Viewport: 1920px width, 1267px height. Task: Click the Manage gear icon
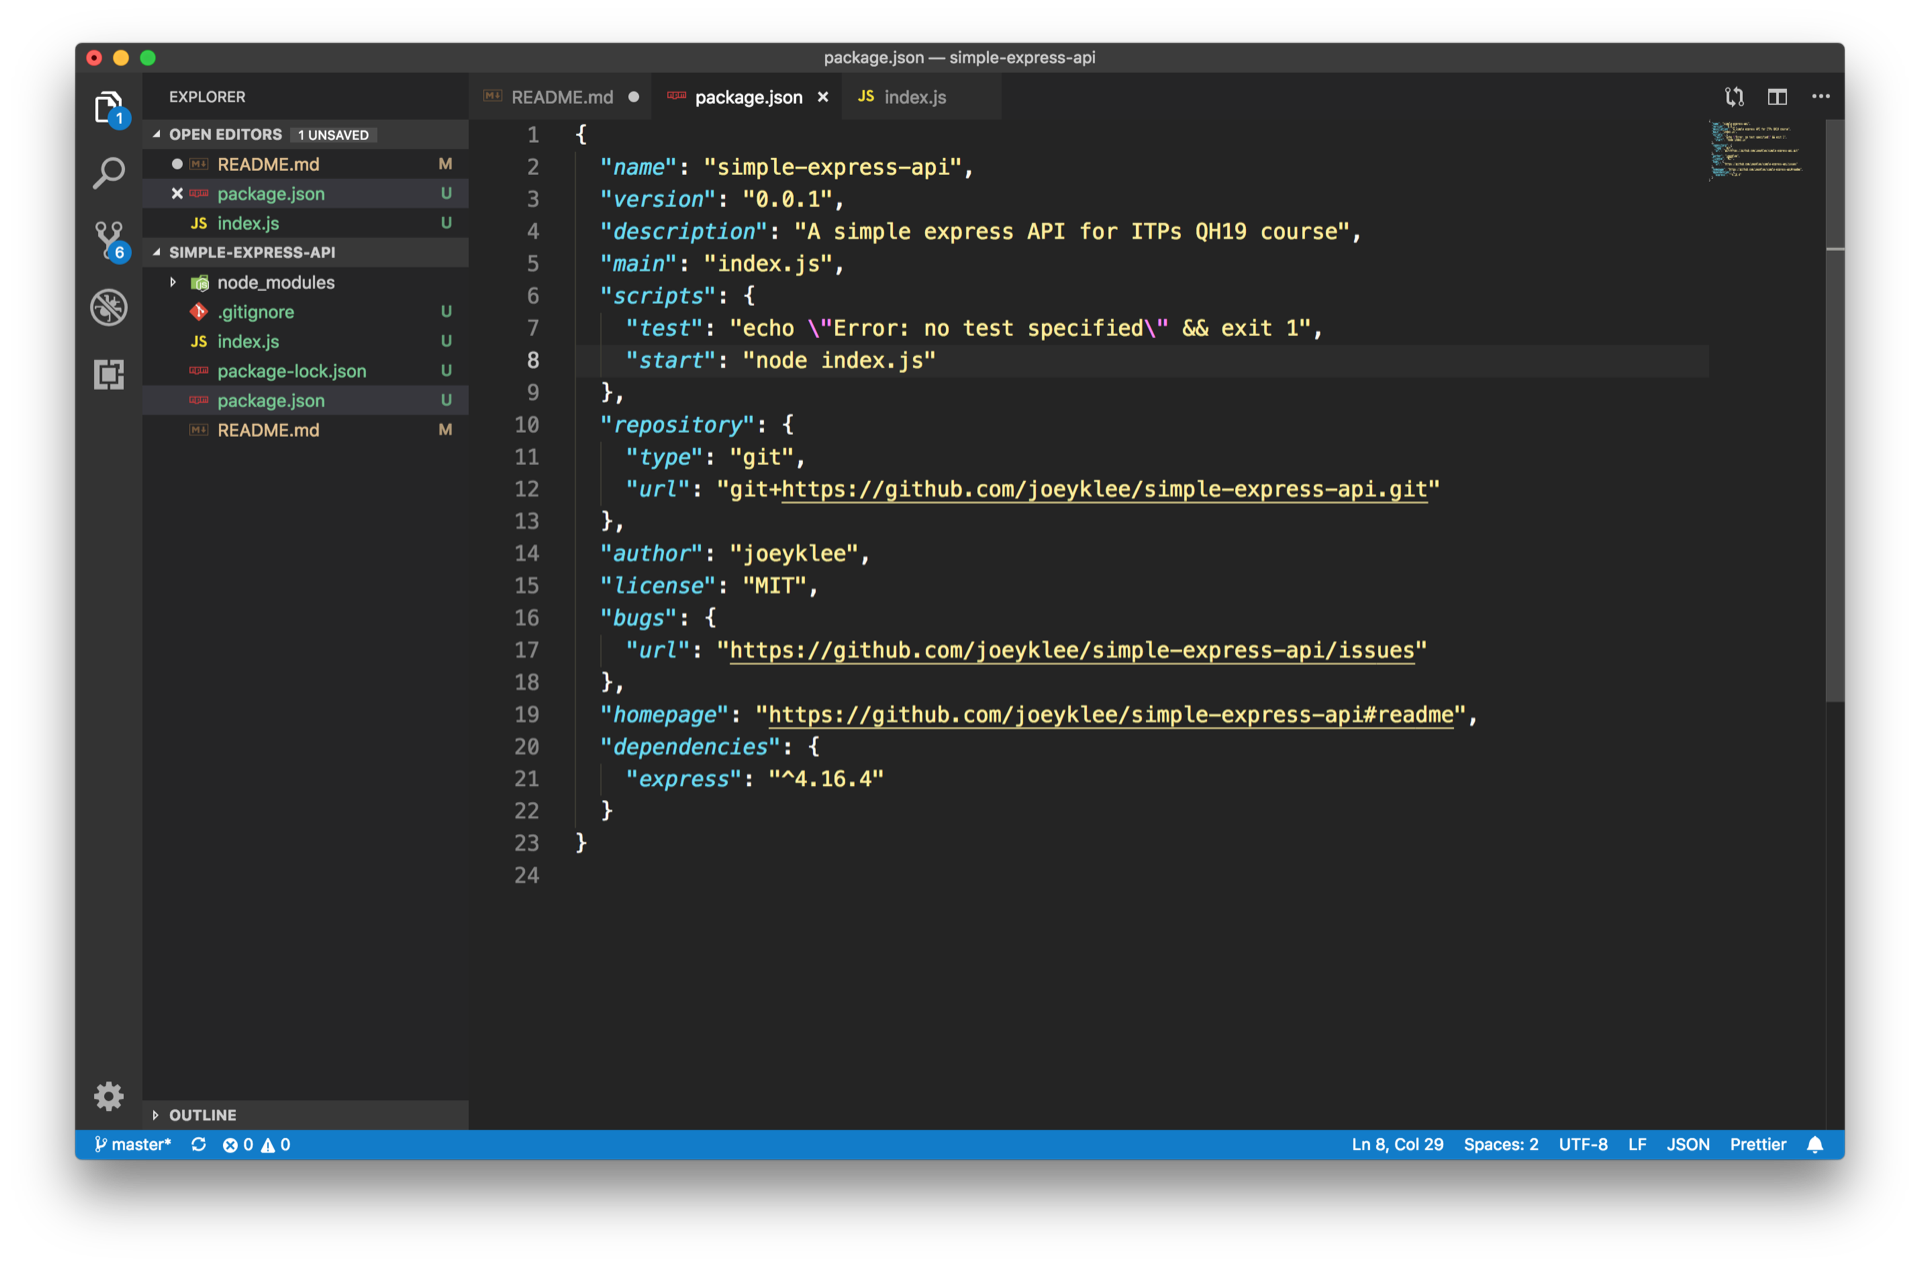coord(108,1096)
